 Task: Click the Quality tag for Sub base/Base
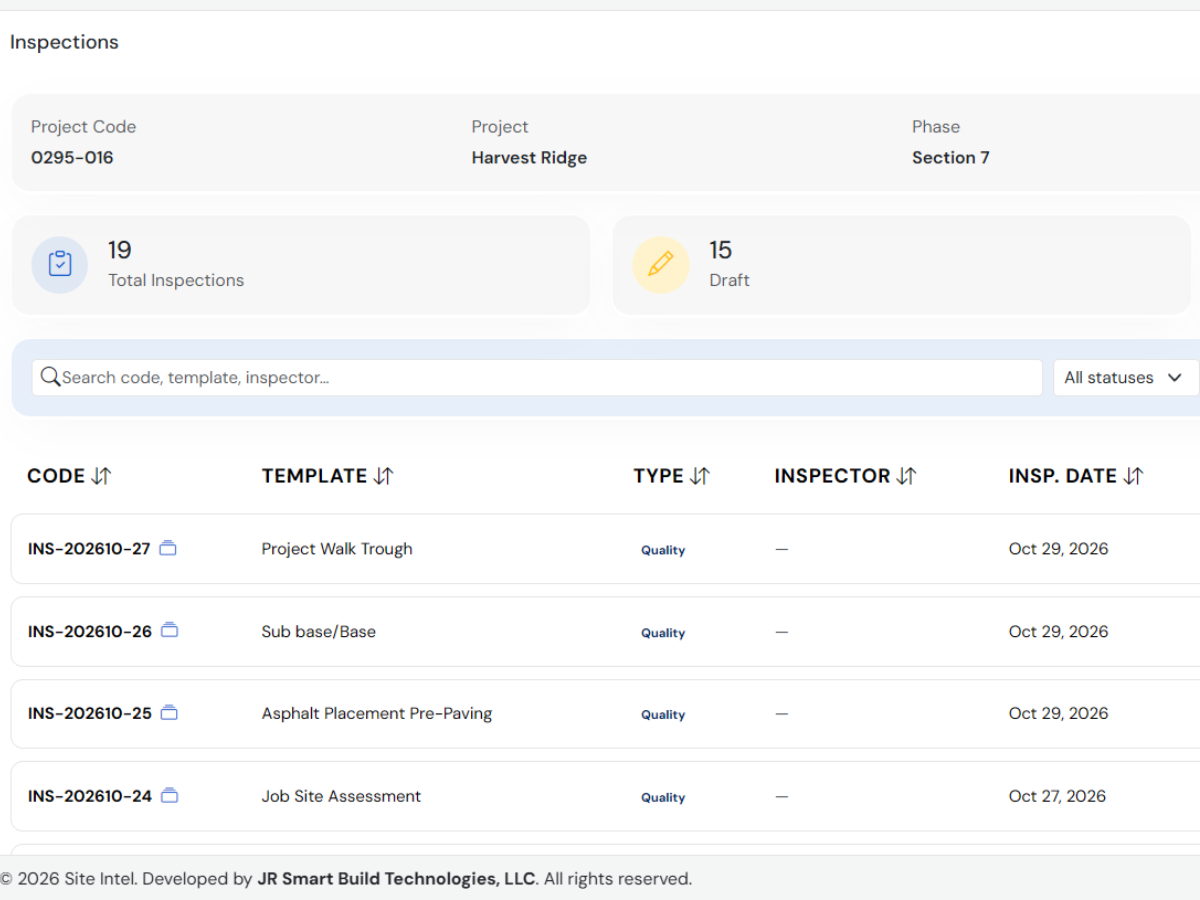[663, 633]
